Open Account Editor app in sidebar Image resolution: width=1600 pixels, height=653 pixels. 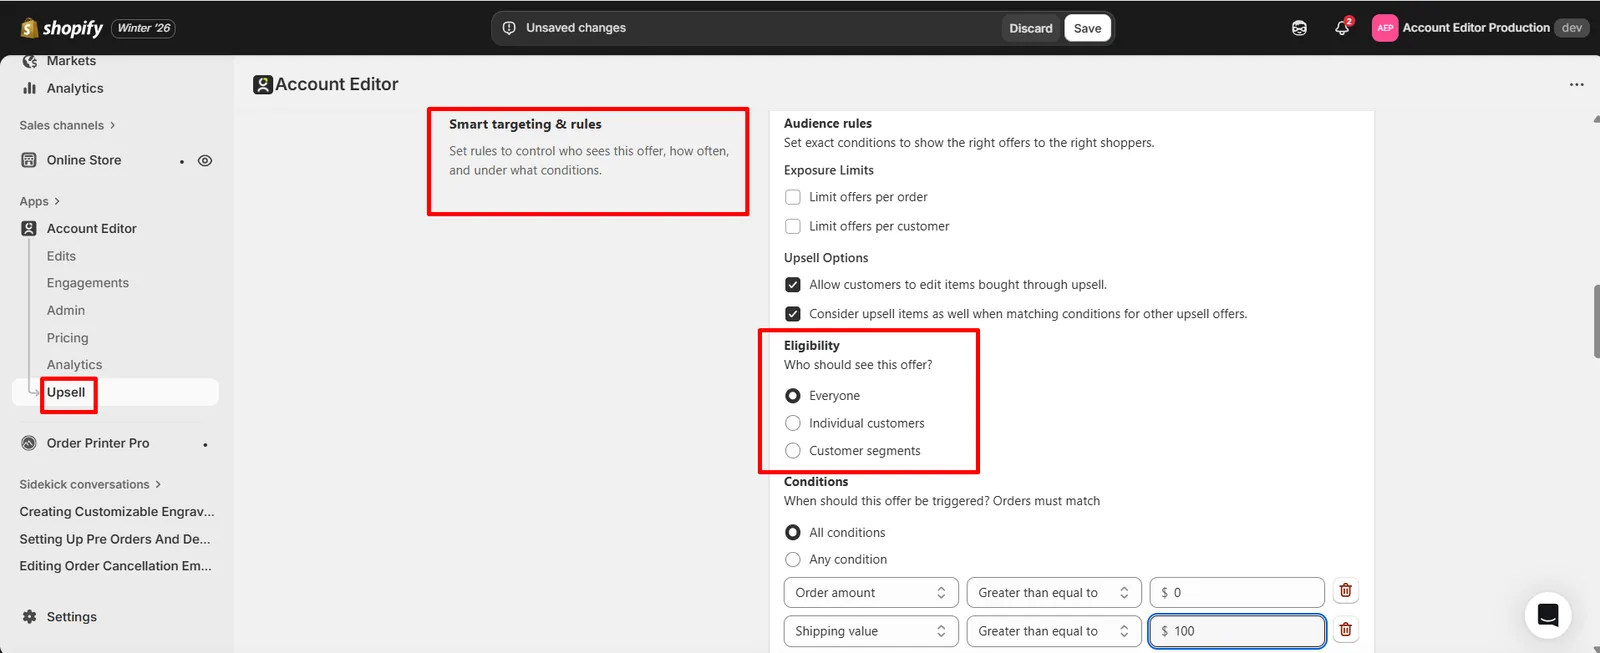[x=92, y=228]
